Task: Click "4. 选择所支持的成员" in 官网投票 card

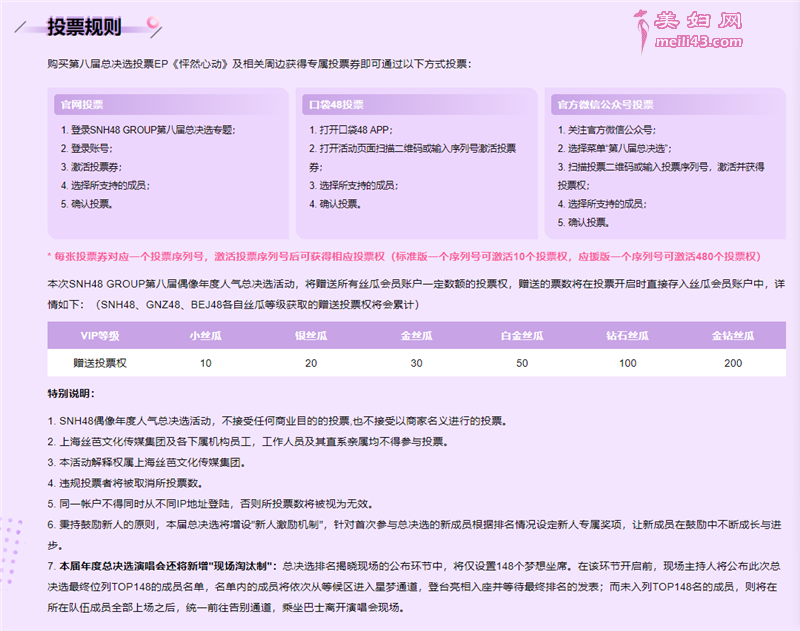Action: [105, 185]
